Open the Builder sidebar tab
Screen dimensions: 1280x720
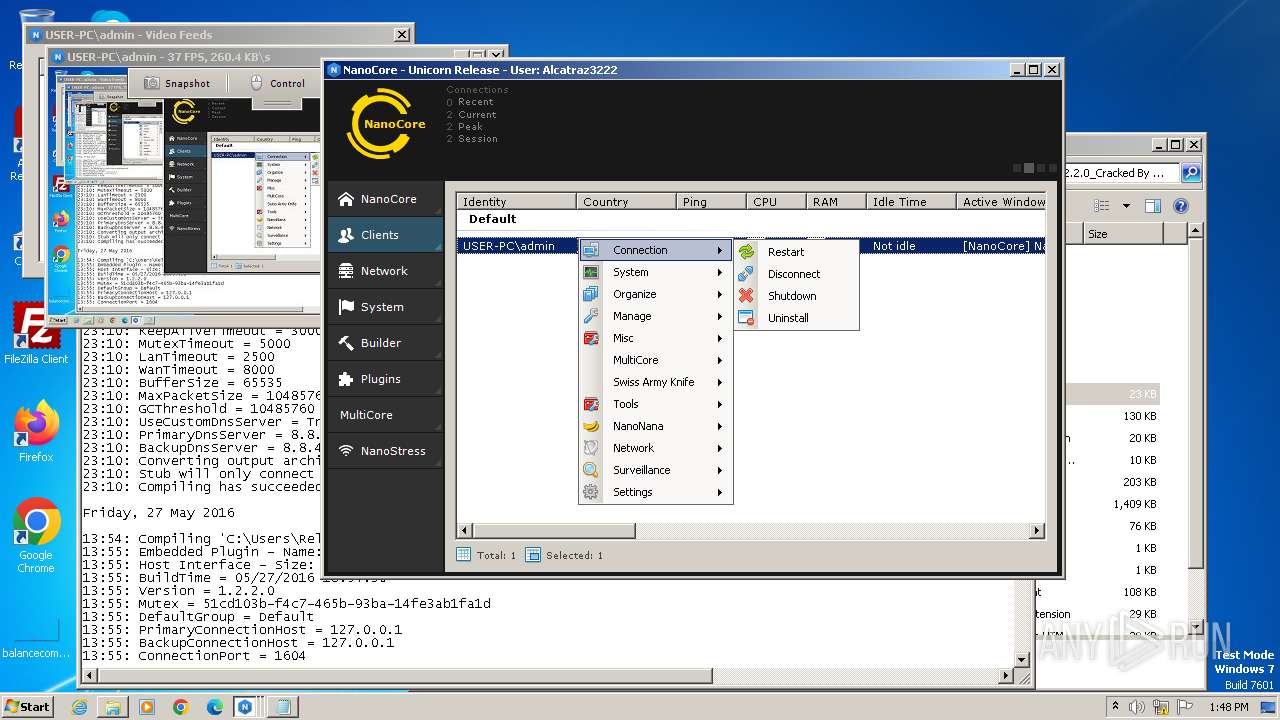[385, 343]
